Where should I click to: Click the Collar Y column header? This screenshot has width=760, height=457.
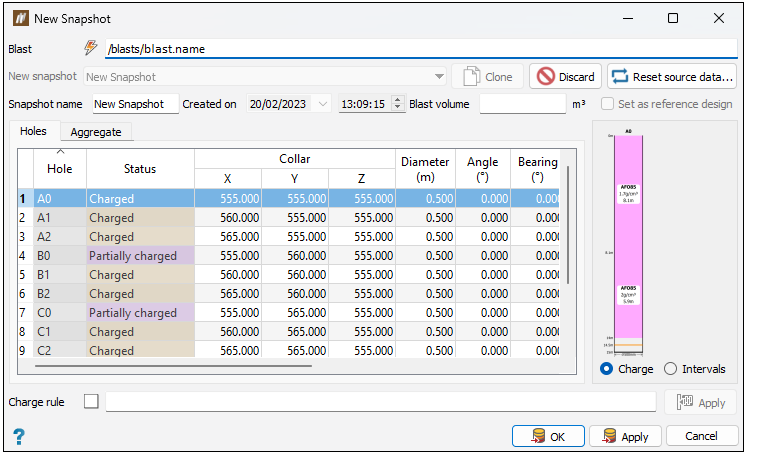click(x=294, y=178)
